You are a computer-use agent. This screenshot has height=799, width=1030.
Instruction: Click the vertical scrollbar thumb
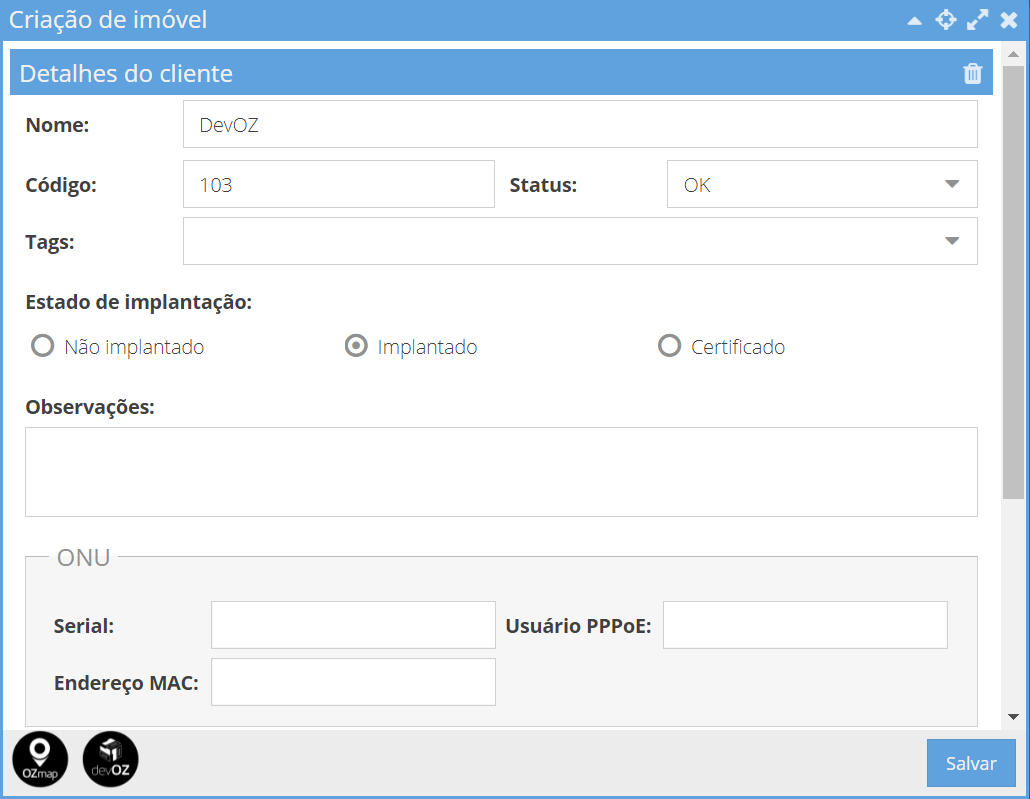point(1013,282)
